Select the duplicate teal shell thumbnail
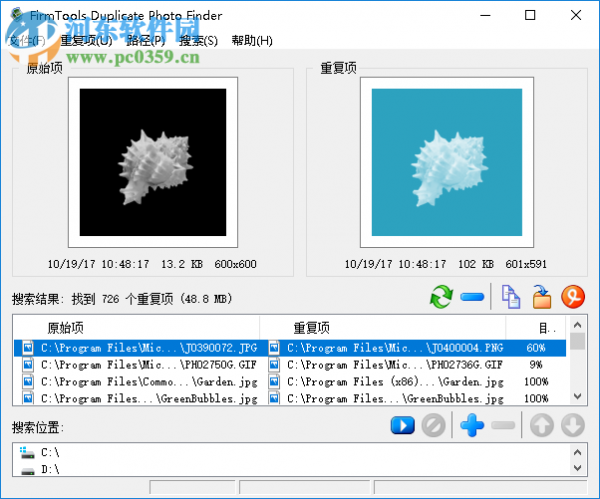Image resolution: width=600 pixels, height=499 pixels. click(x=447, y=162)
